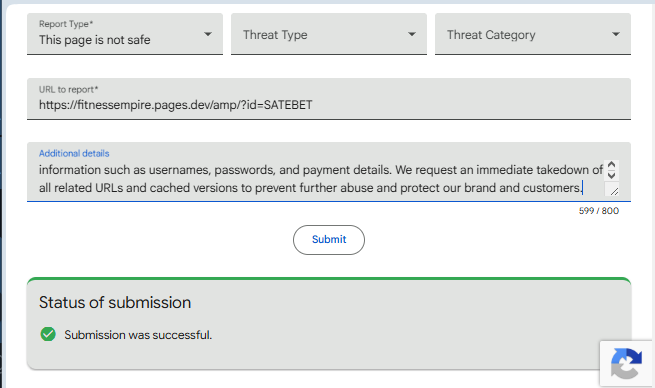Click the textarea resize handle icon
This screenshot has width=655, height=388.
[614, 191]
